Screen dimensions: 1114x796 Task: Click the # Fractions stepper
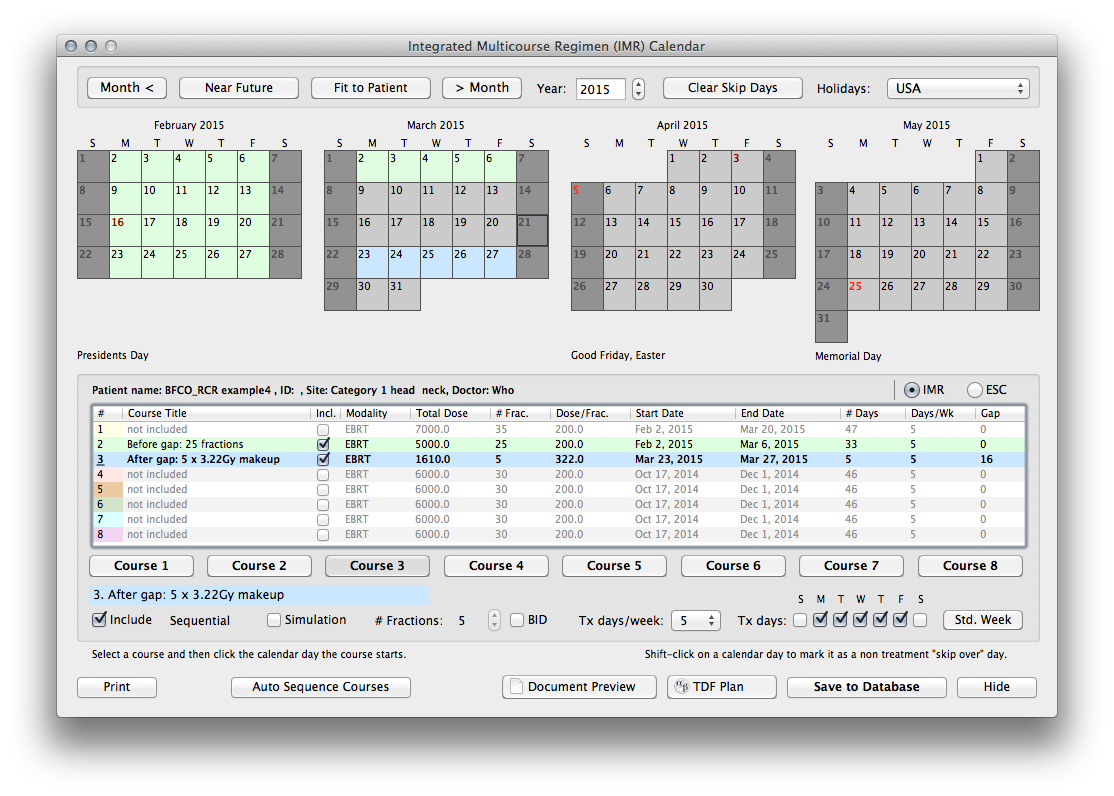[x=494, y=620]
